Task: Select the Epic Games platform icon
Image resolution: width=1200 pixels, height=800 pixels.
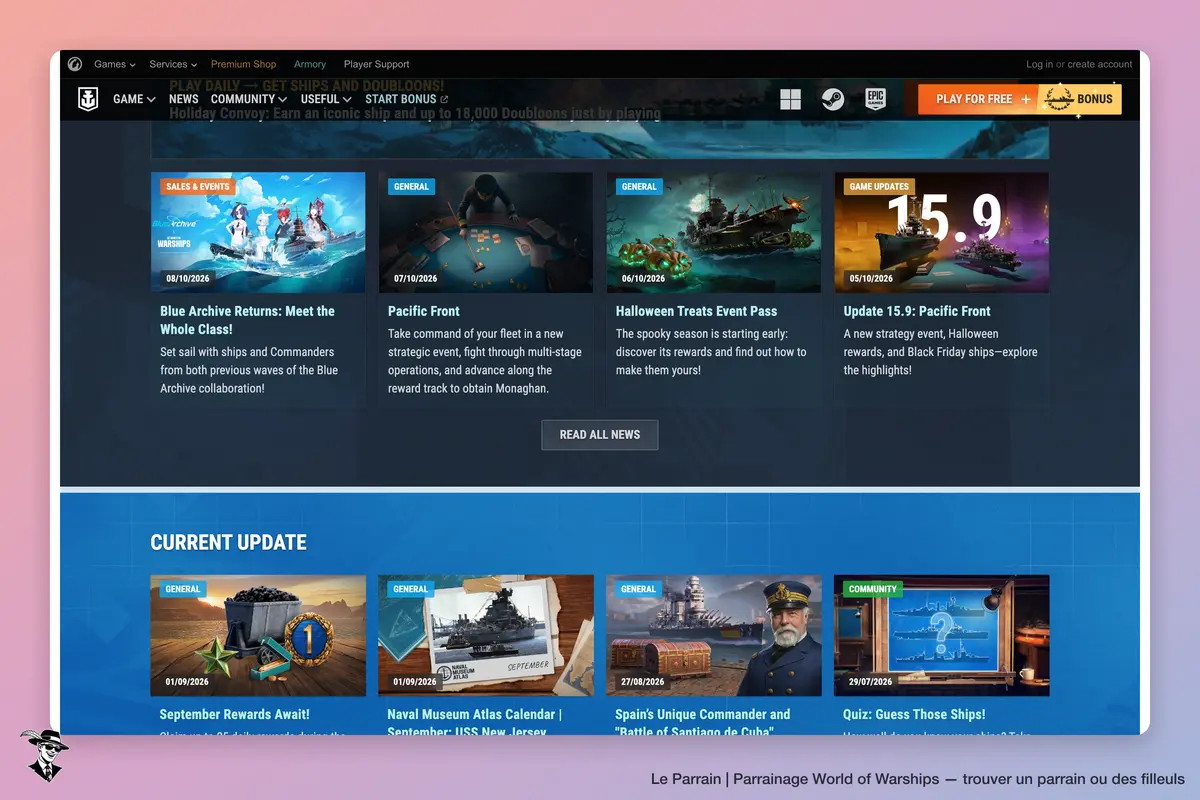Action: point(875,99)
